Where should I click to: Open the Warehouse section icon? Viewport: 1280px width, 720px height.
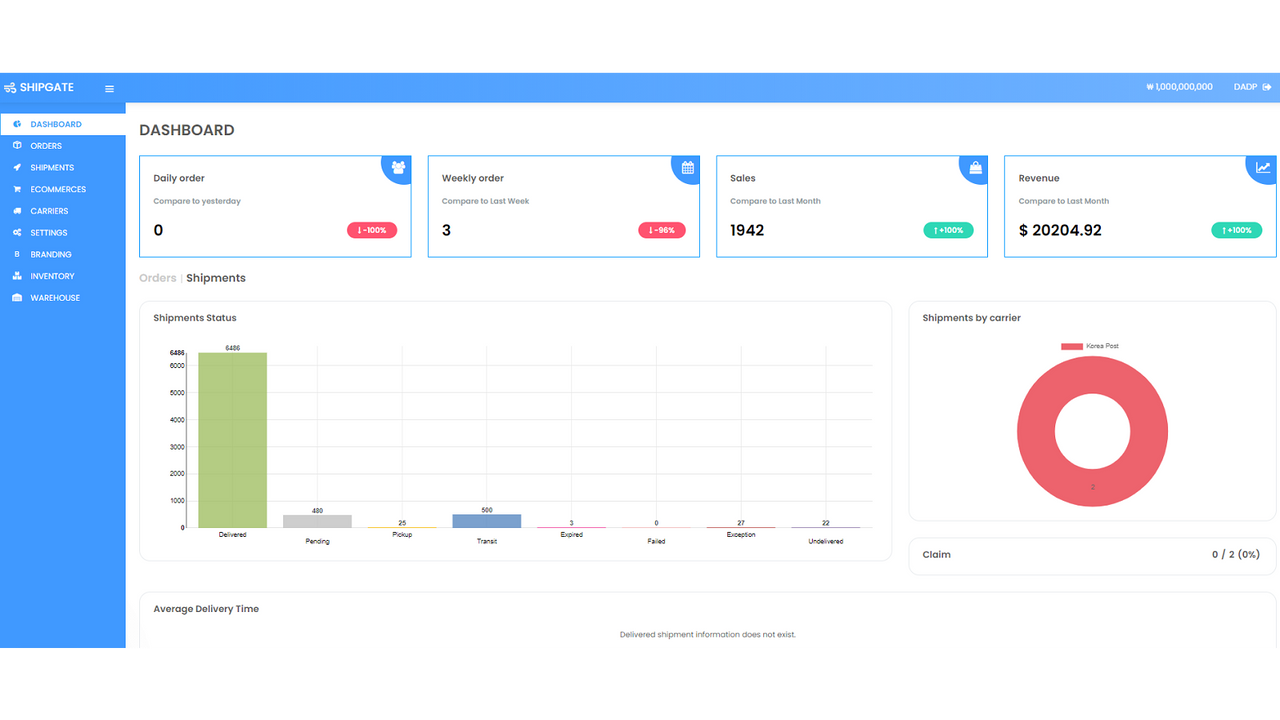coord(18,297)
